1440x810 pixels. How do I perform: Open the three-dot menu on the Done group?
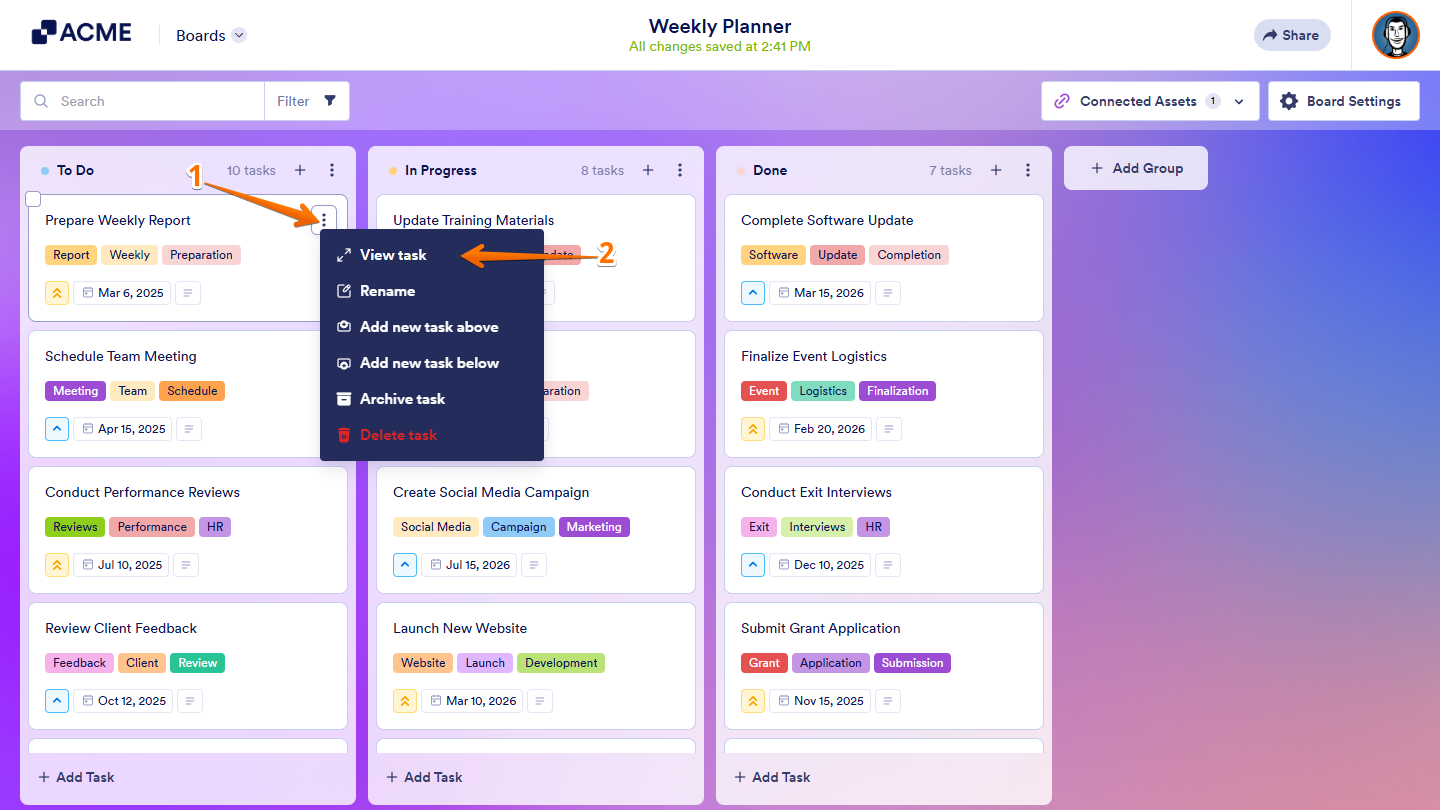click(1028, 170)
